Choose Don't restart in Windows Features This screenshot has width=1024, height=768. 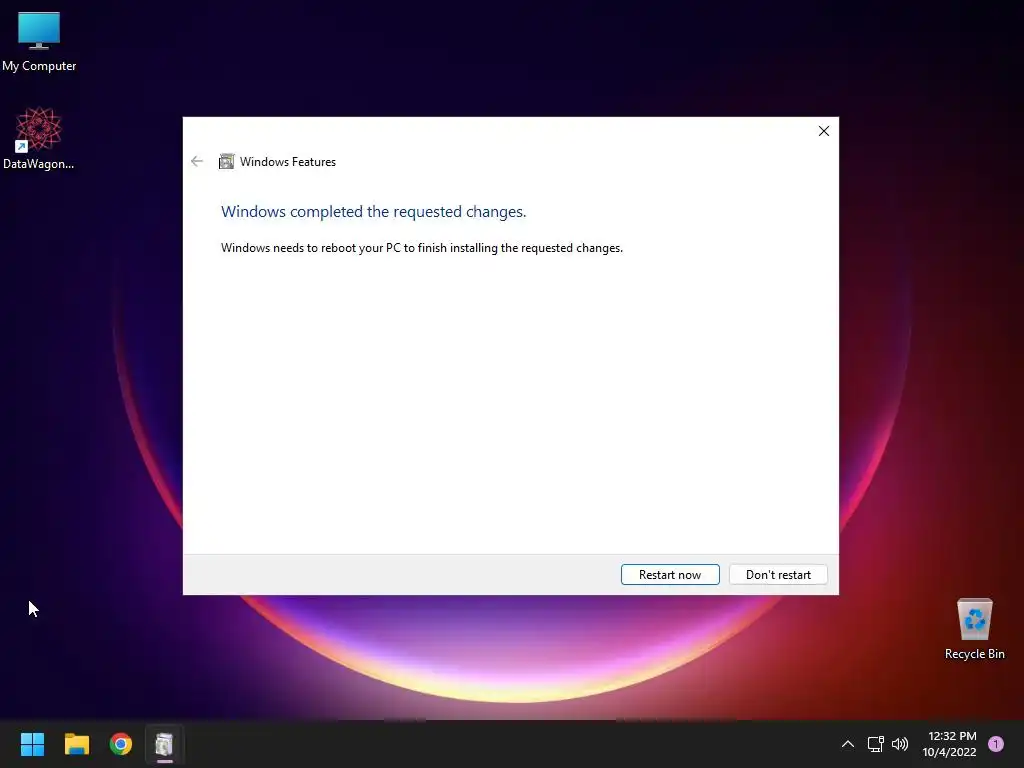tap(778, 575)
